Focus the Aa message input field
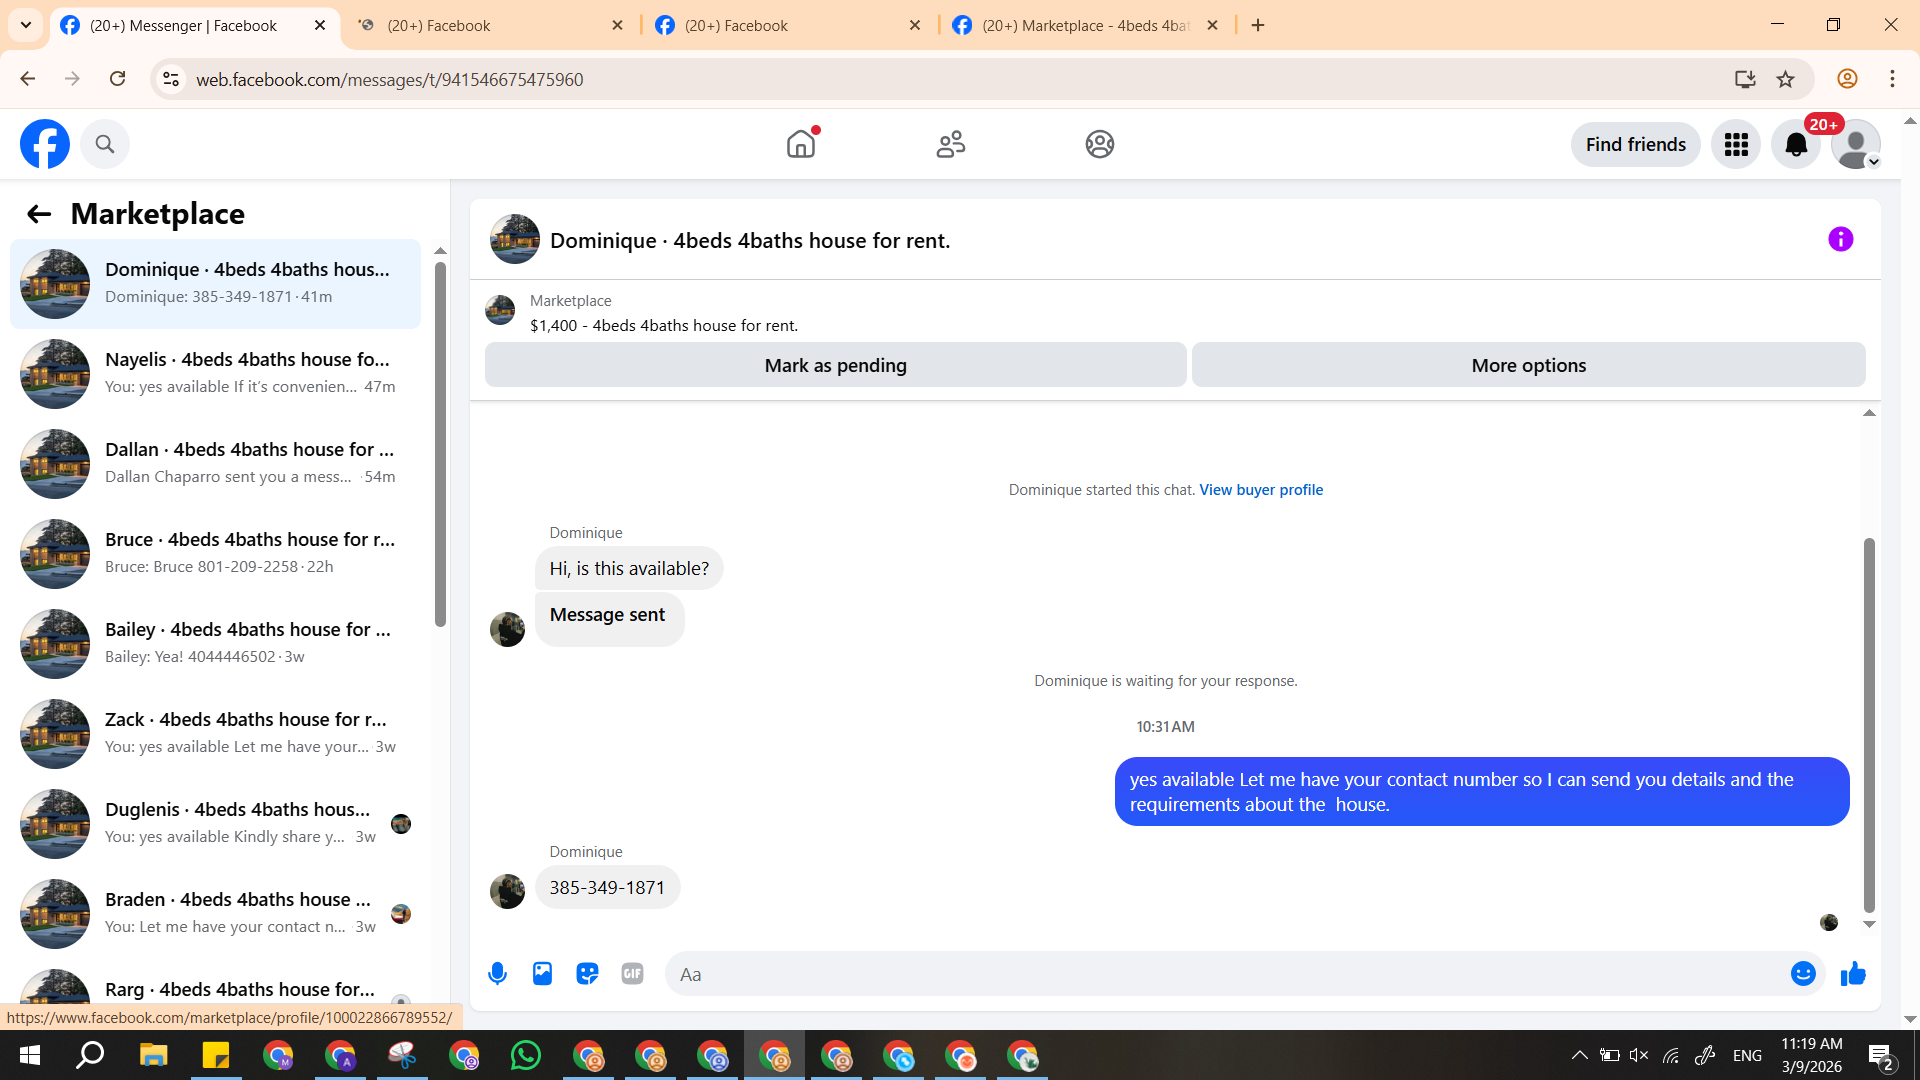The width and height of the screenshot is (1920, 1080). [1225, 974]
